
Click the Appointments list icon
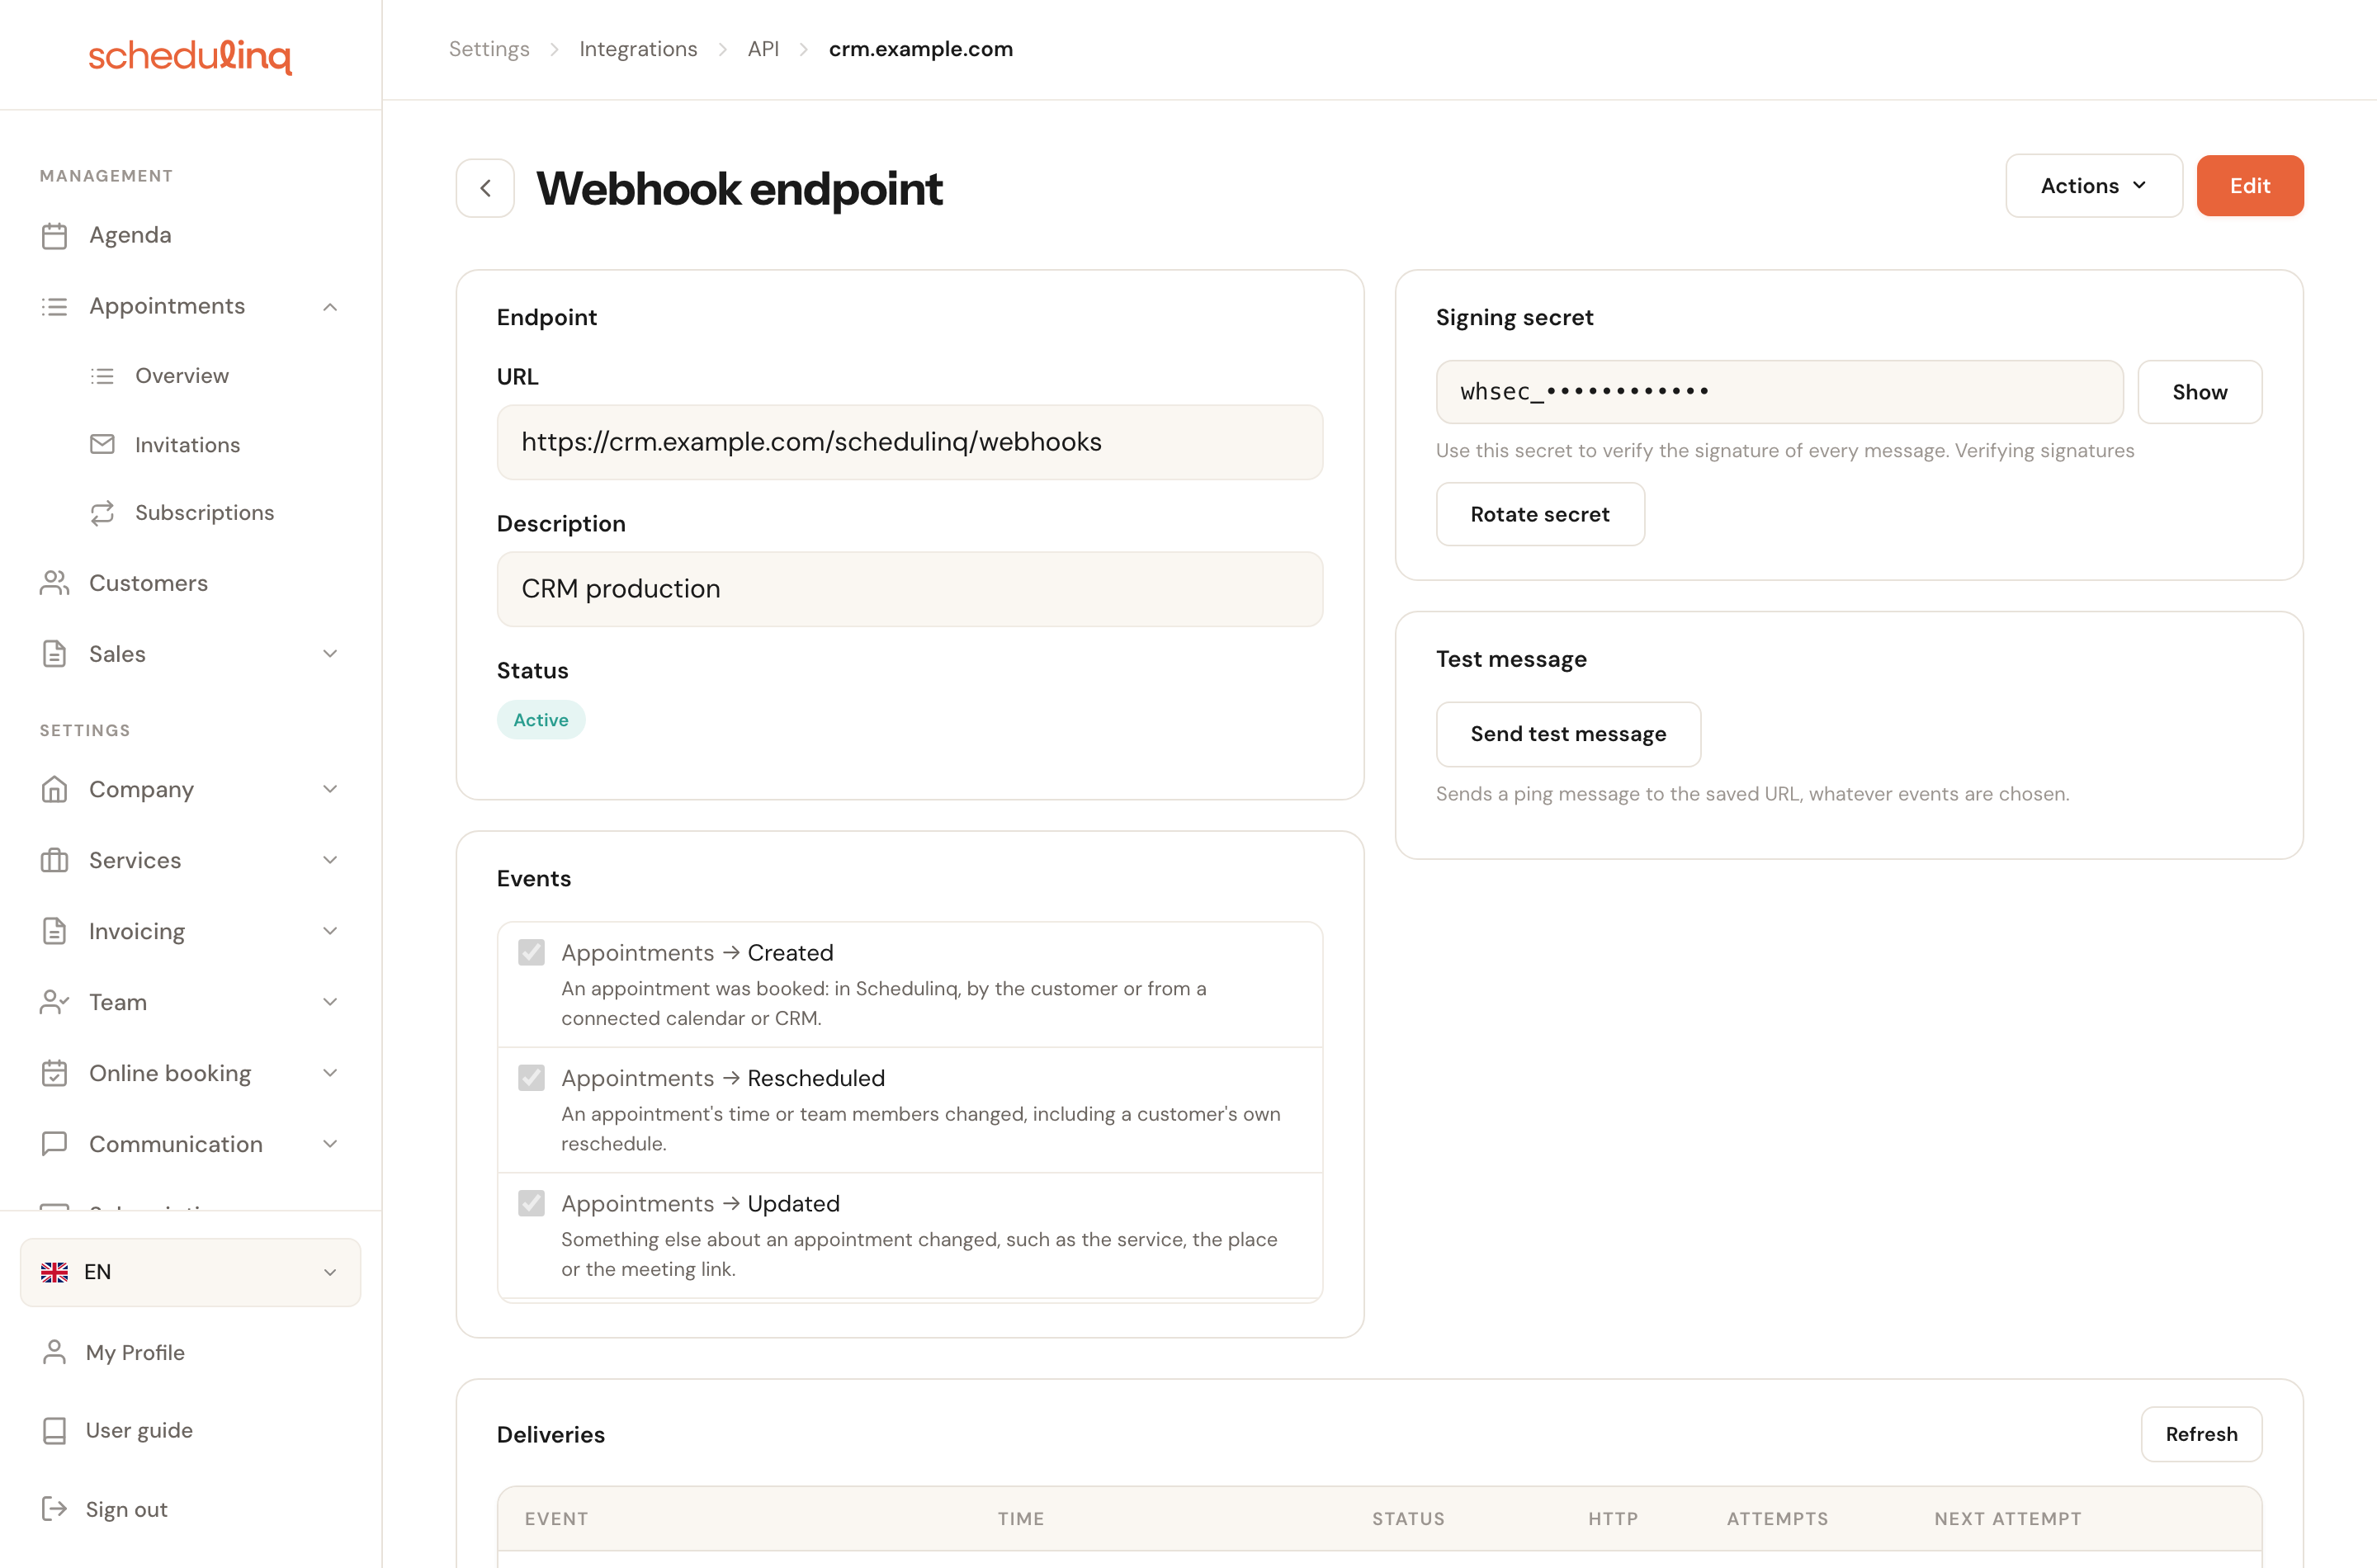point(54,306)
